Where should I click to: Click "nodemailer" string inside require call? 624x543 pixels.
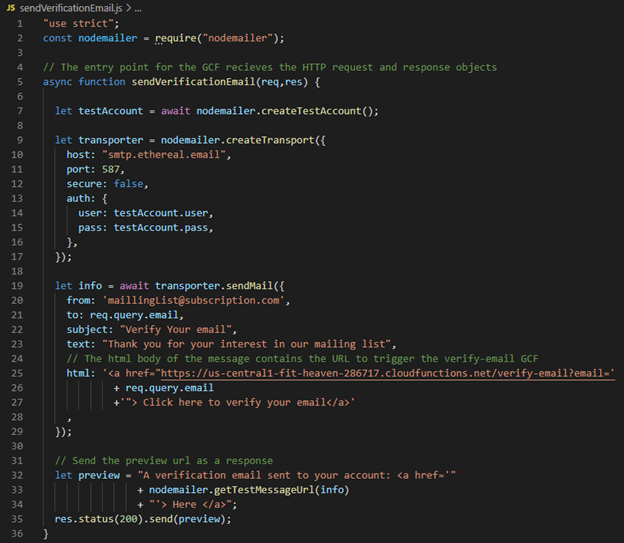238,38
